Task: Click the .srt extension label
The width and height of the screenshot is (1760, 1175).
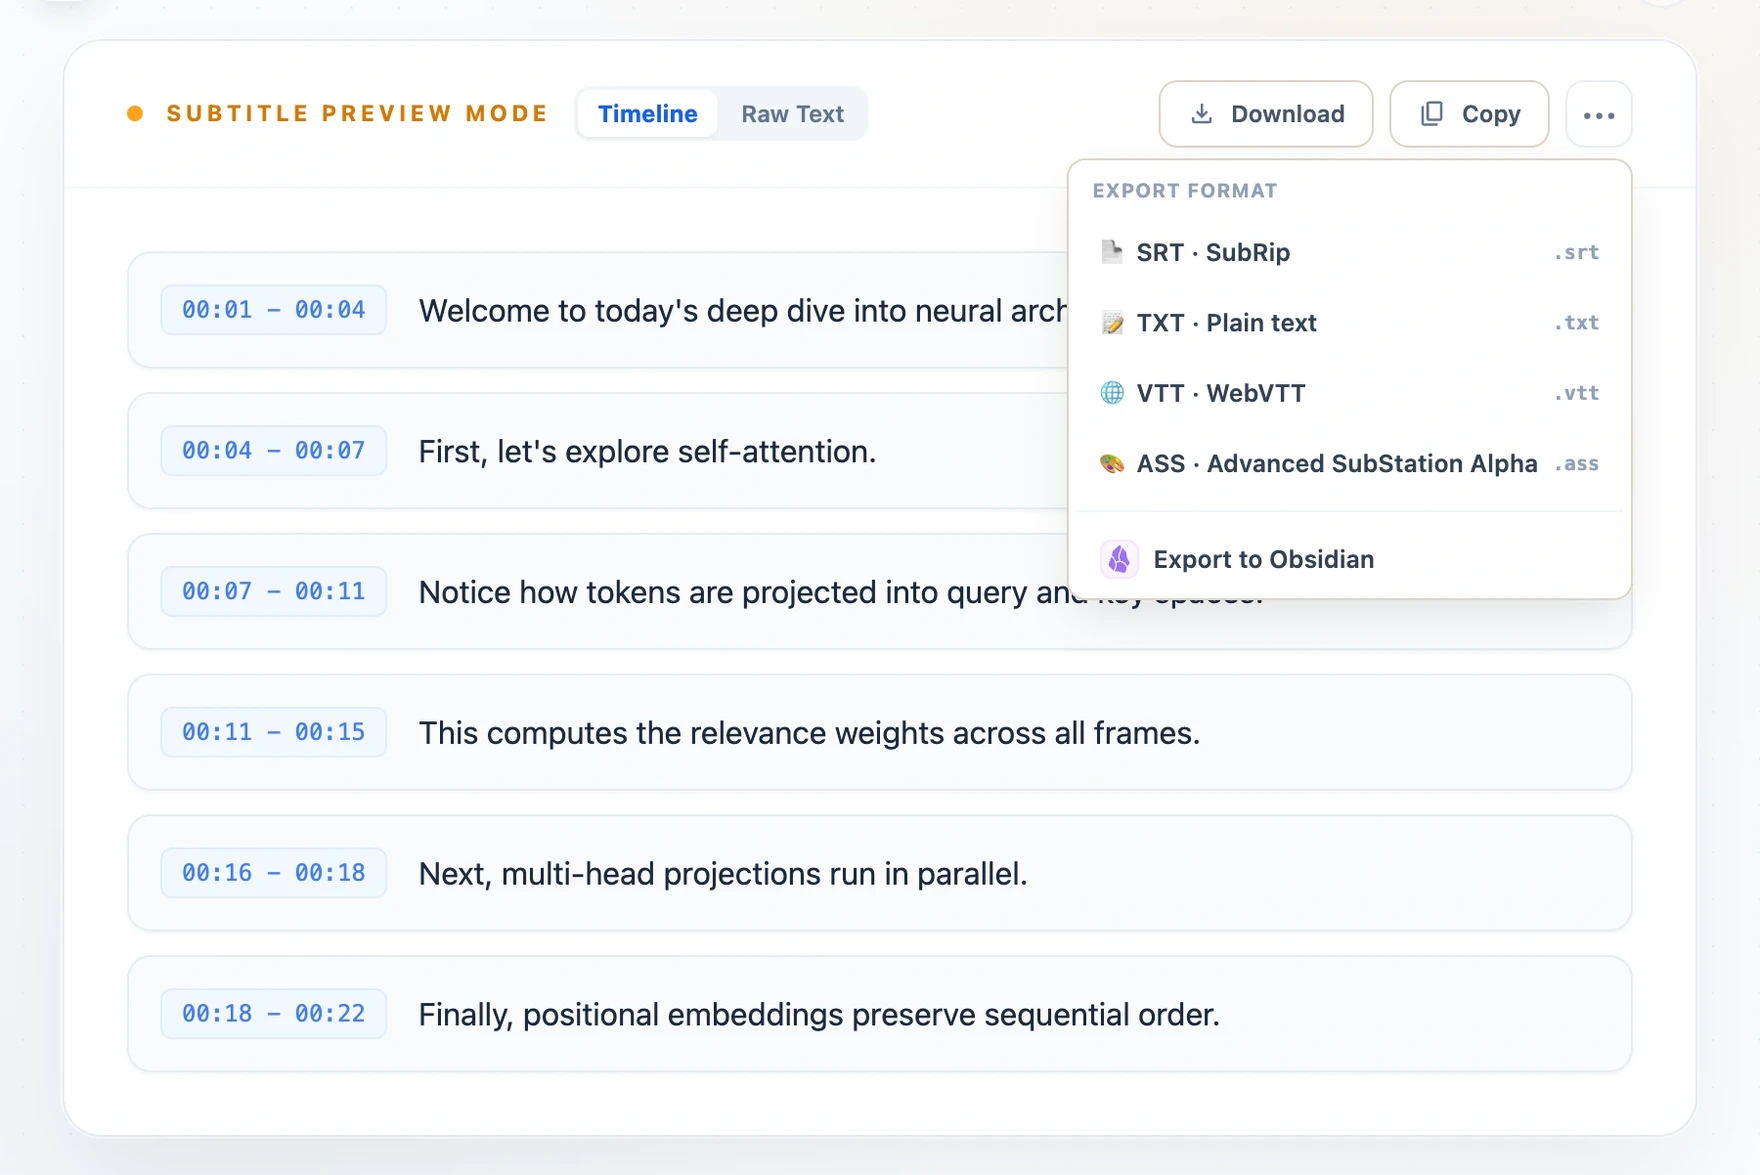Action: tap(1576, 252)
